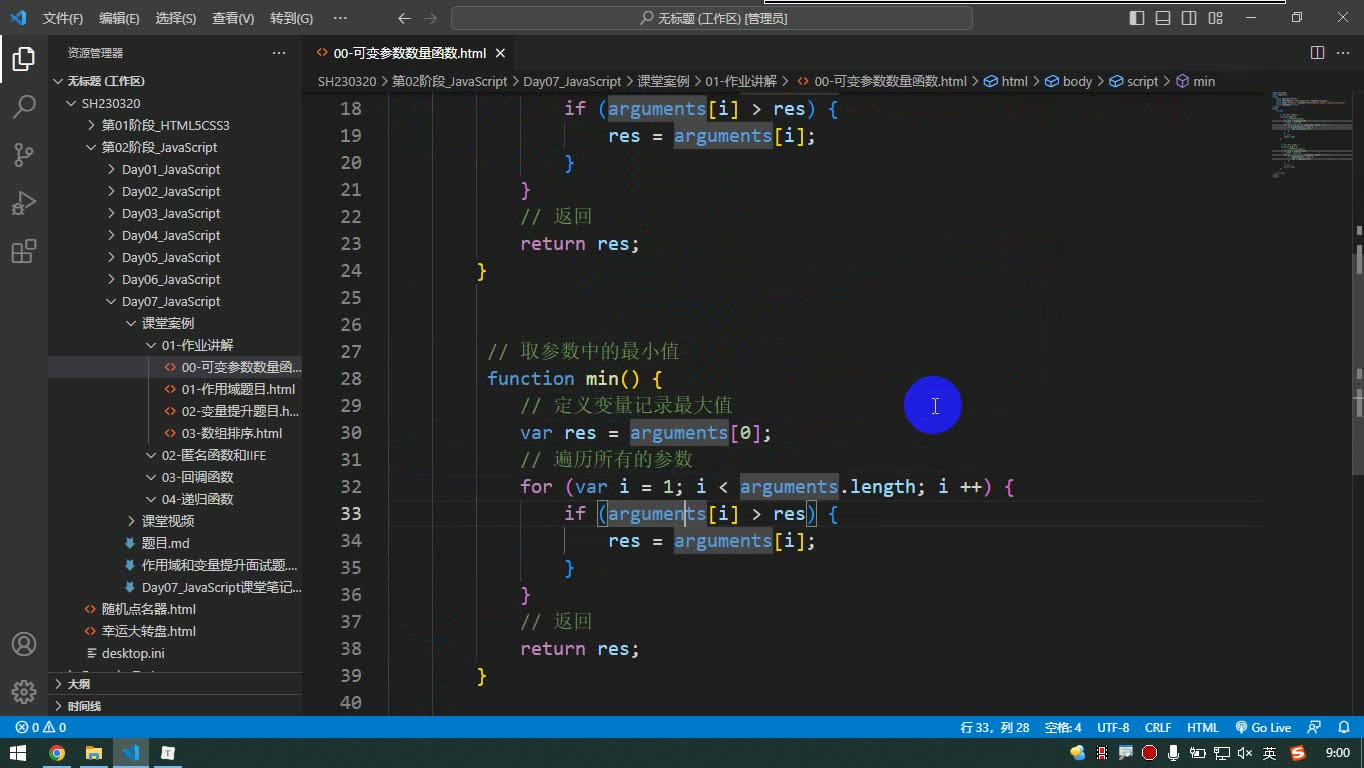Viewport: 1364px width, 768px height.
Task: Collapse the Day07_JavaScript folder
Action: click(175, 301)
